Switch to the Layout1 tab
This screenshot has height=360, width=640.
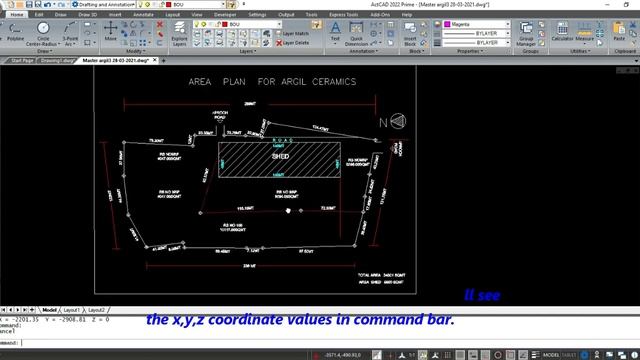(x=71, y=310)
